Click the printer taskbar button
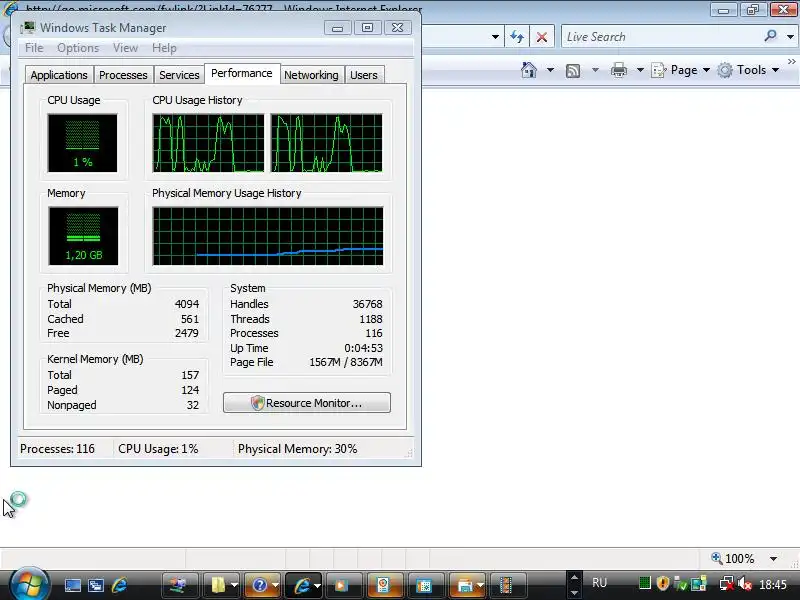The height and width of the screenshot is (600, 800). [467, 585]
